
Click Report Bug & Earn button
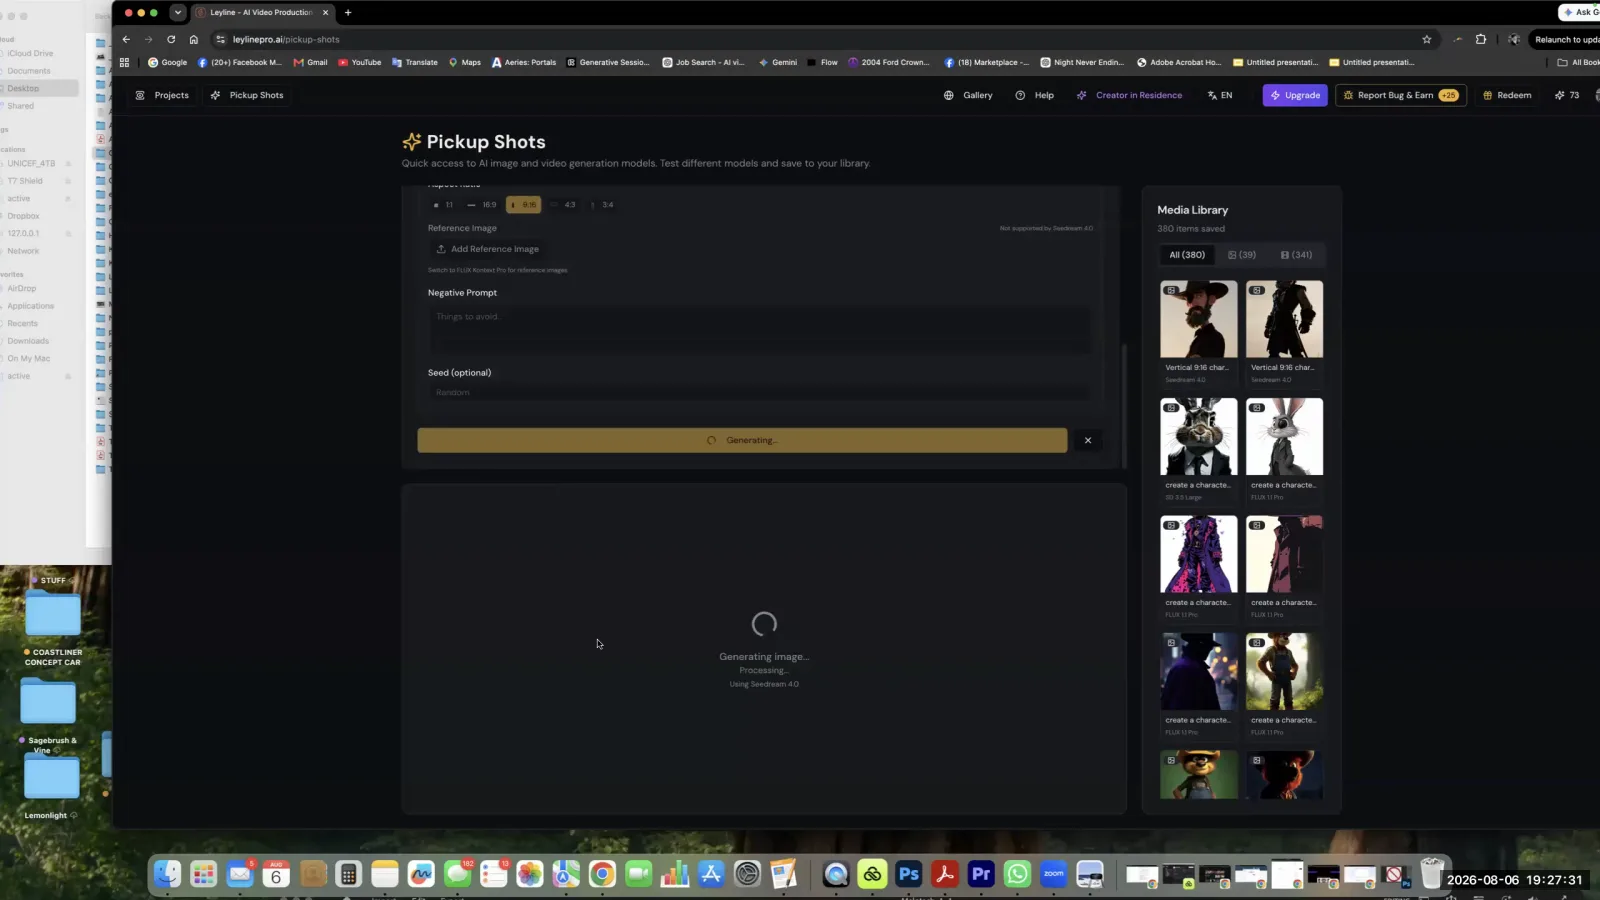(x=1400, y=95)
